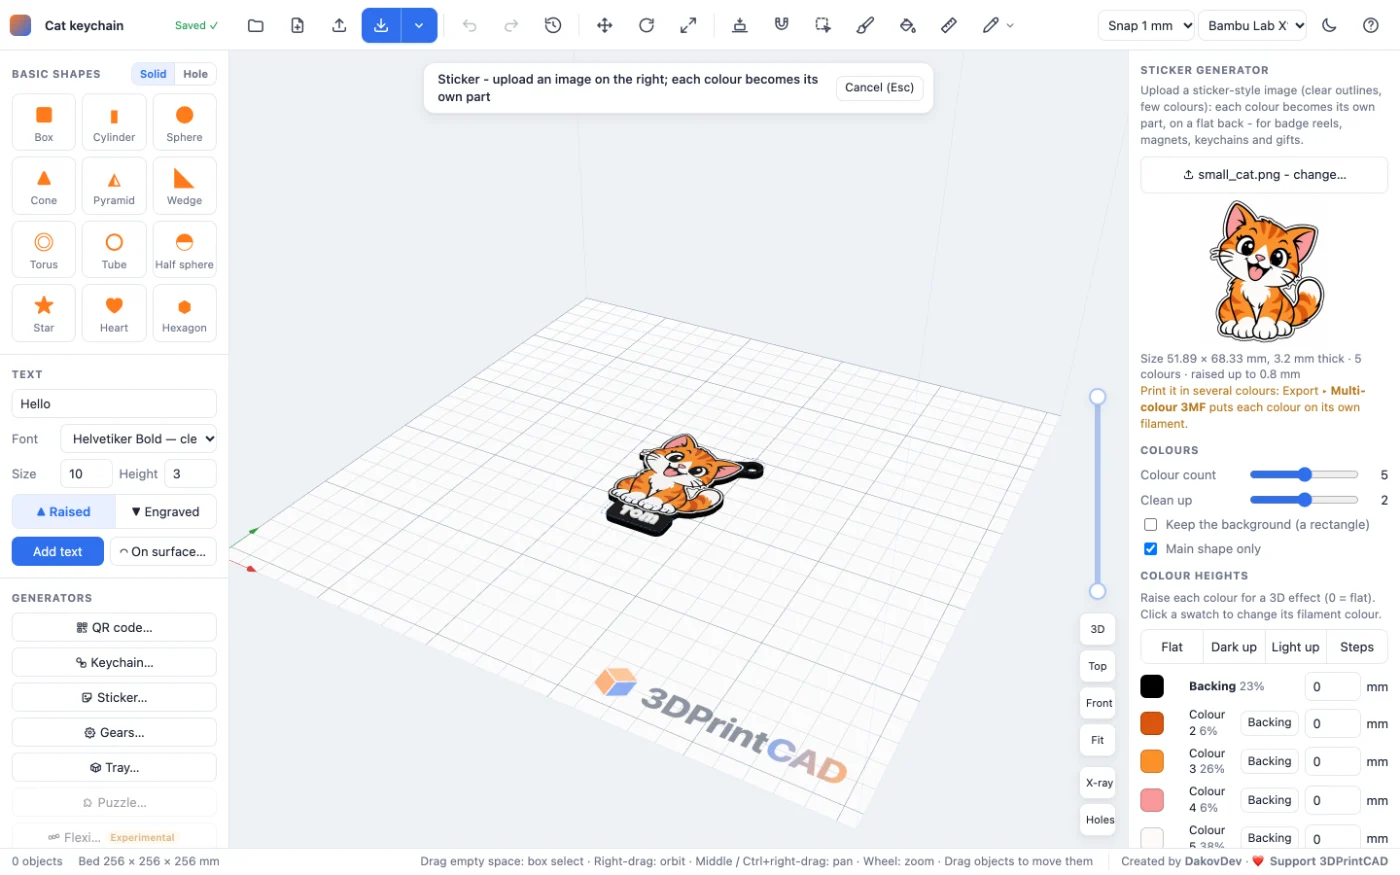Add a Torus shape
This screenshot has height=875, width=1400.
44,250
